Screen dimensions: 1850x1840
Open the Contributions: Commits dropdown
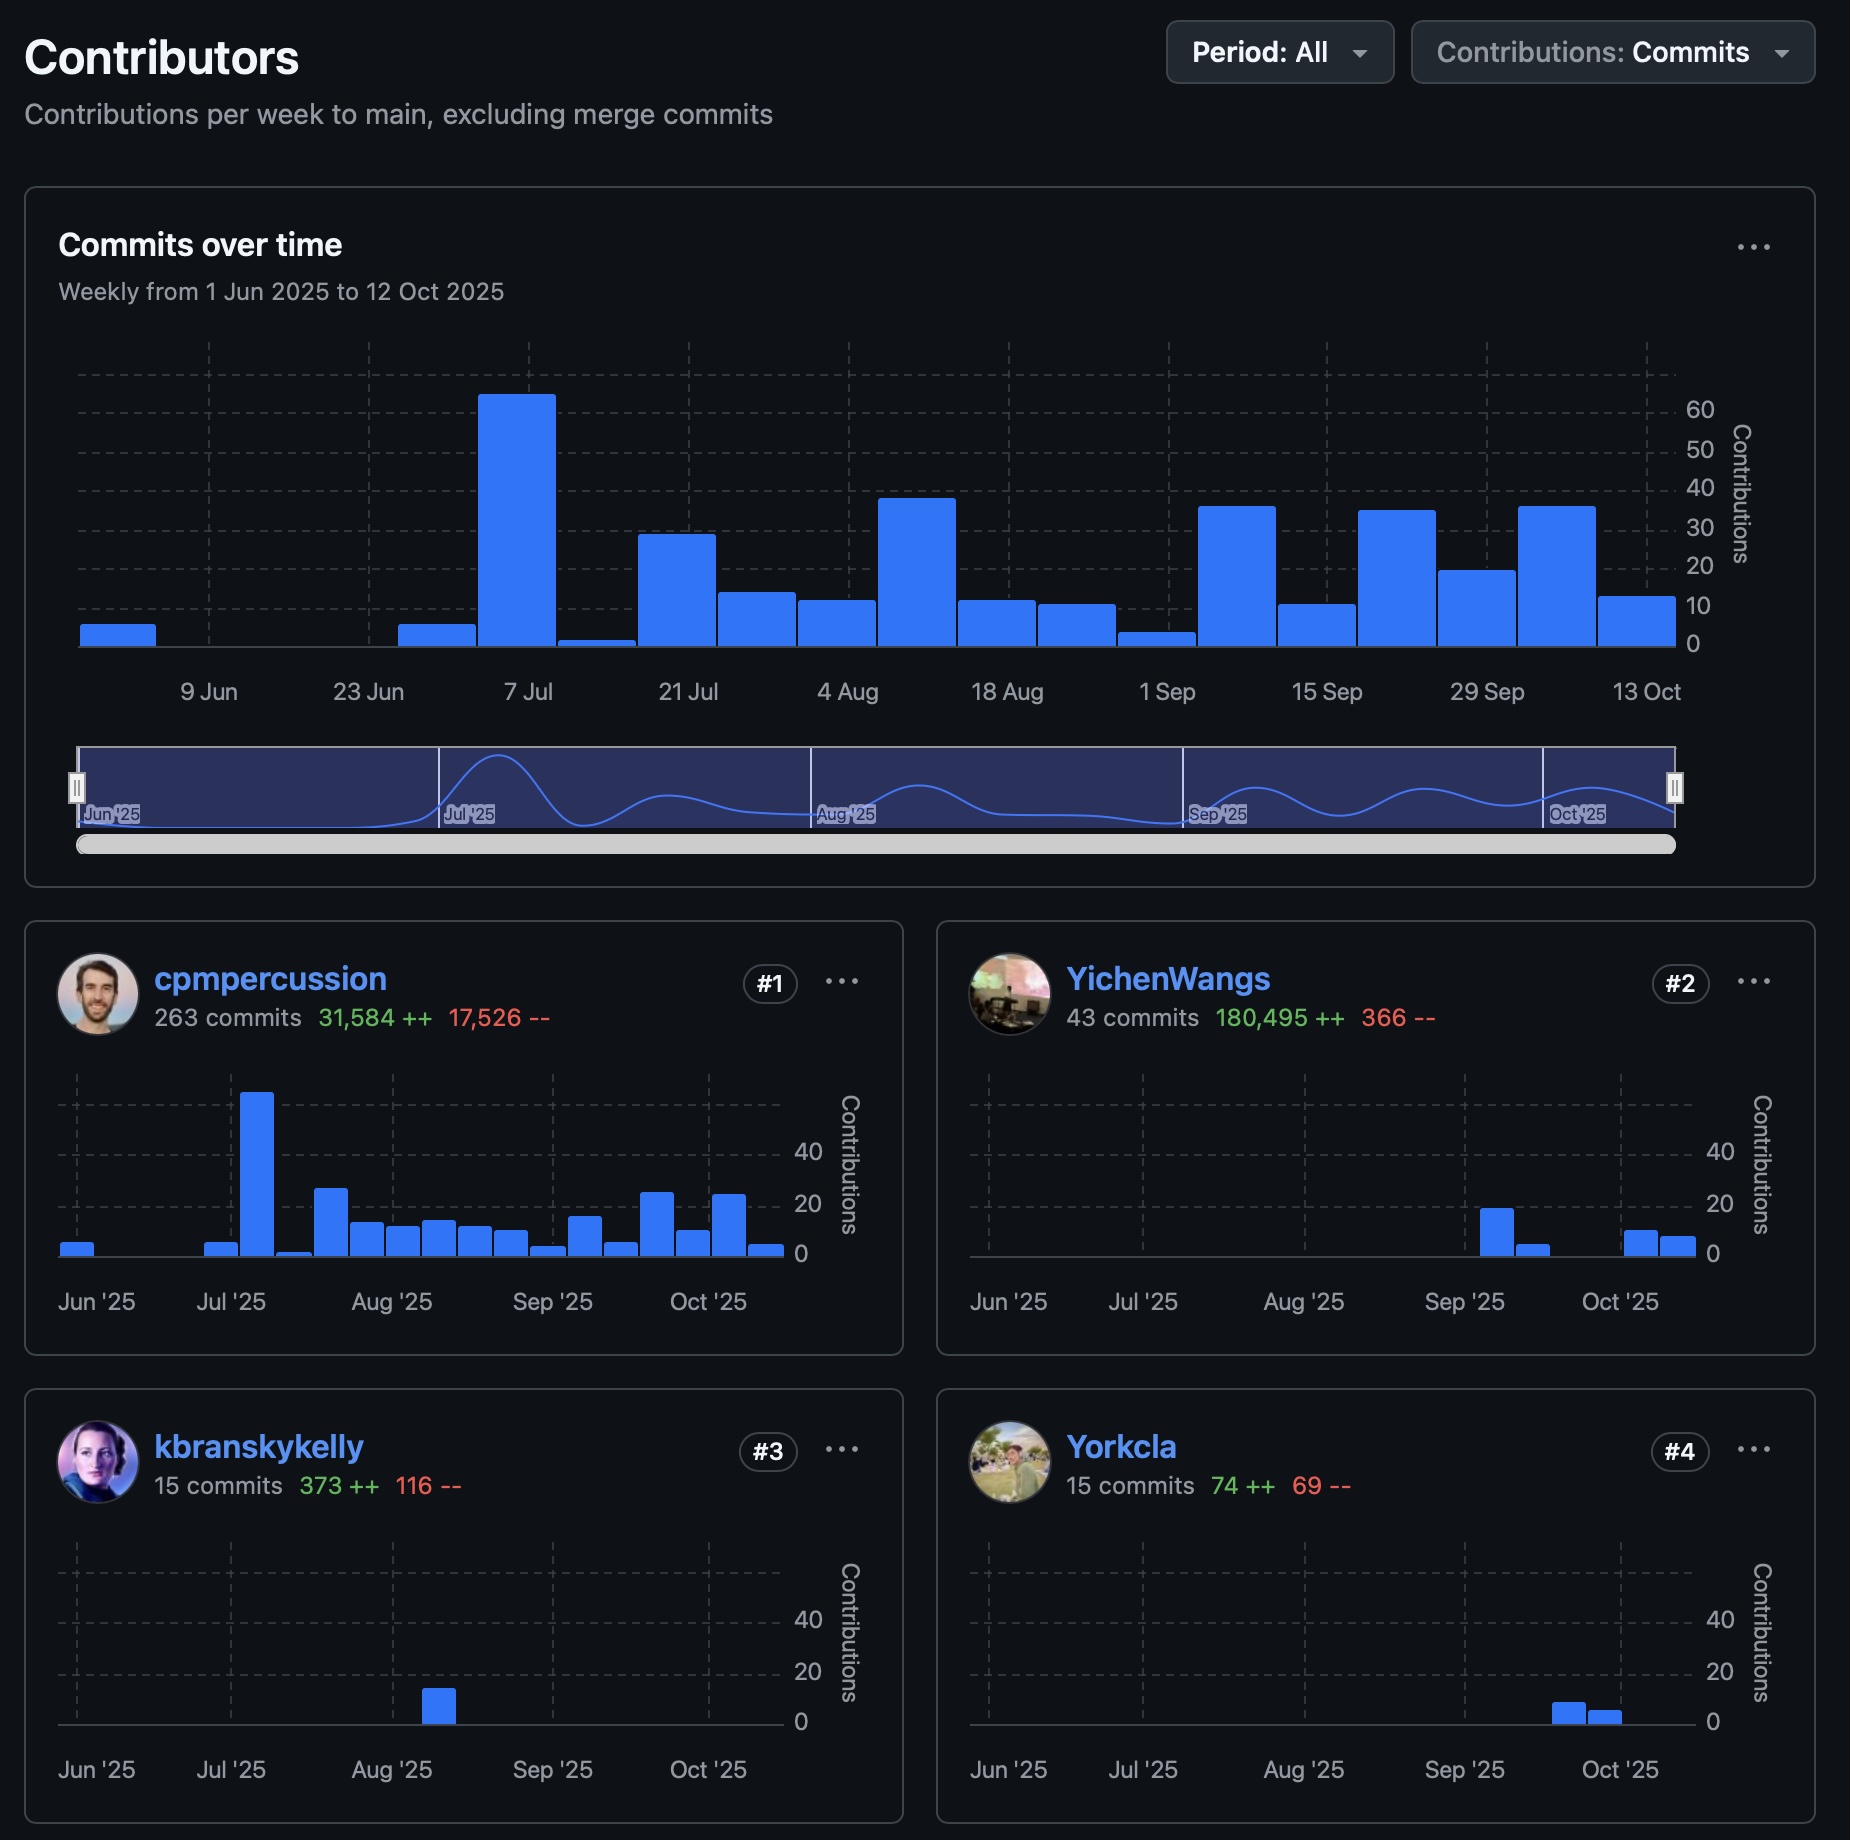pyautogui.click(x=1611, y=52)
